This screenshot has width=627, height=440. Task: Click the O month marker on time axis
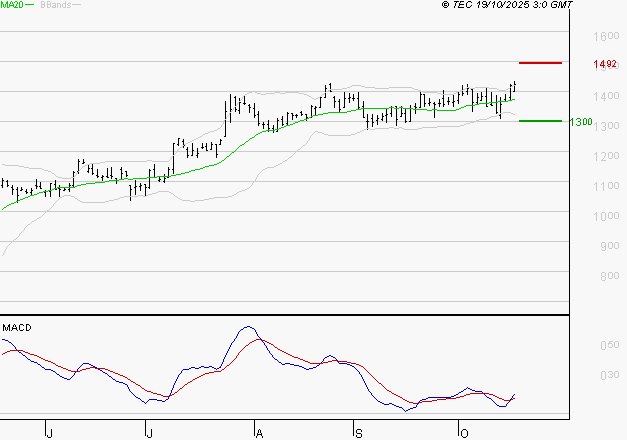(464, 434)
